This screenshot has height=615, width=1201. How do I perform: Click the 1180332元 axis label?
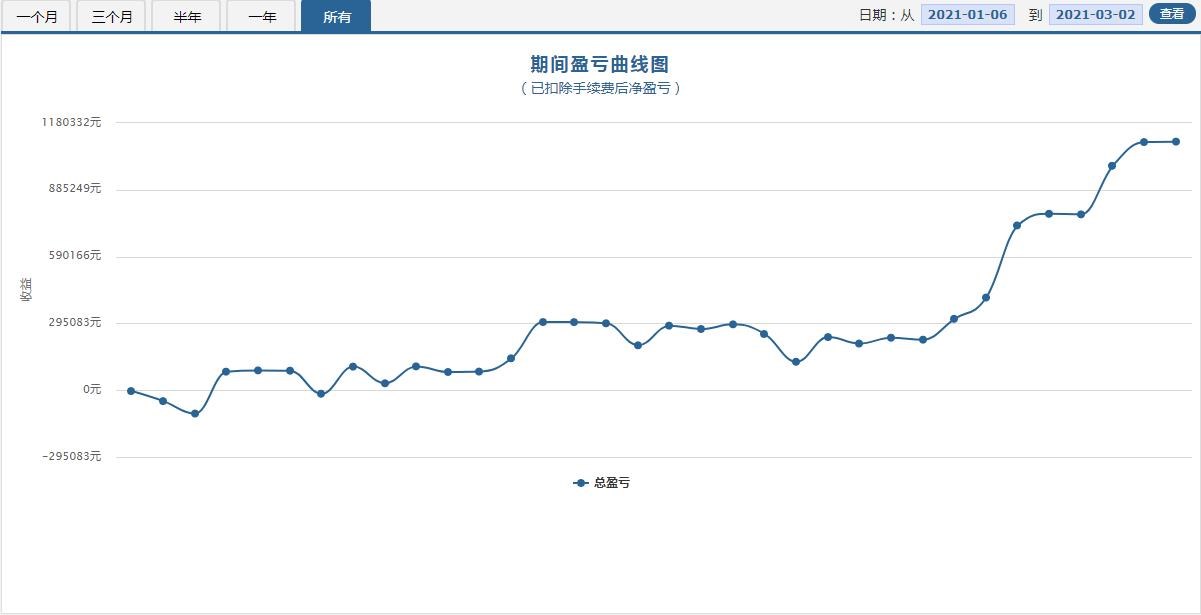click(x=71, y=122)
